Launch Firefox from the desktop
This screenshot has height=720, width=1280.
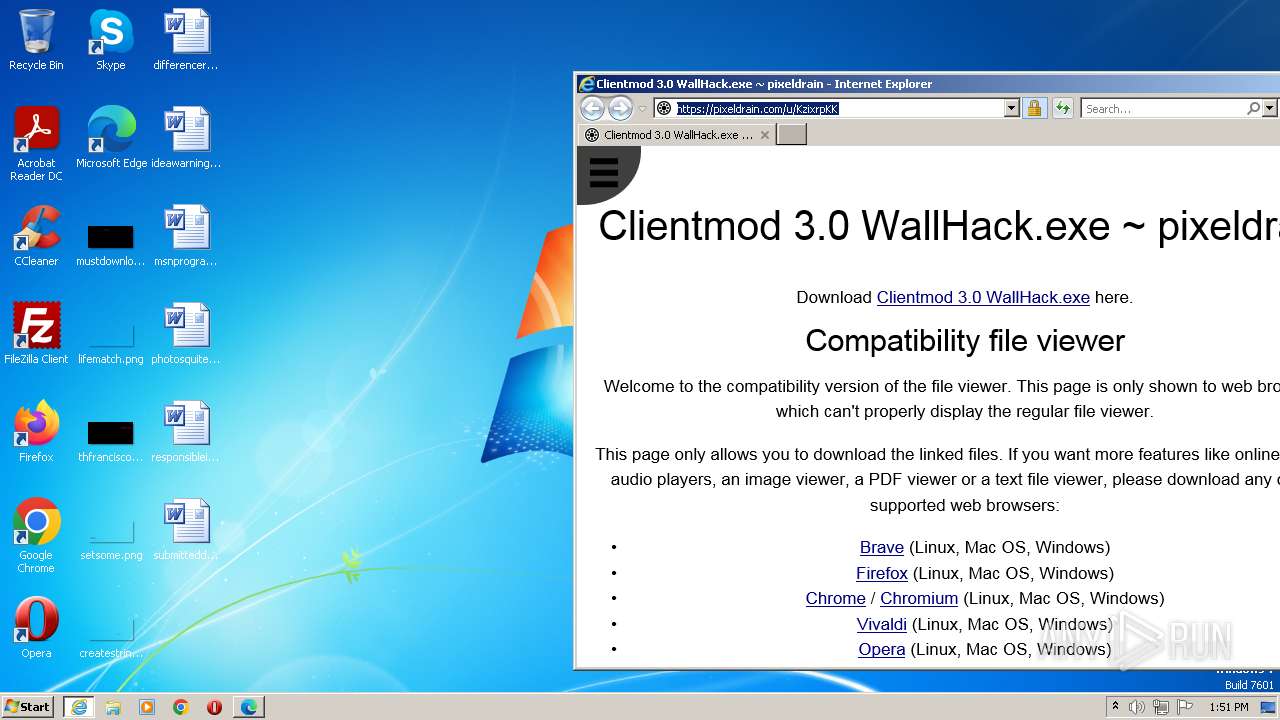36,432
